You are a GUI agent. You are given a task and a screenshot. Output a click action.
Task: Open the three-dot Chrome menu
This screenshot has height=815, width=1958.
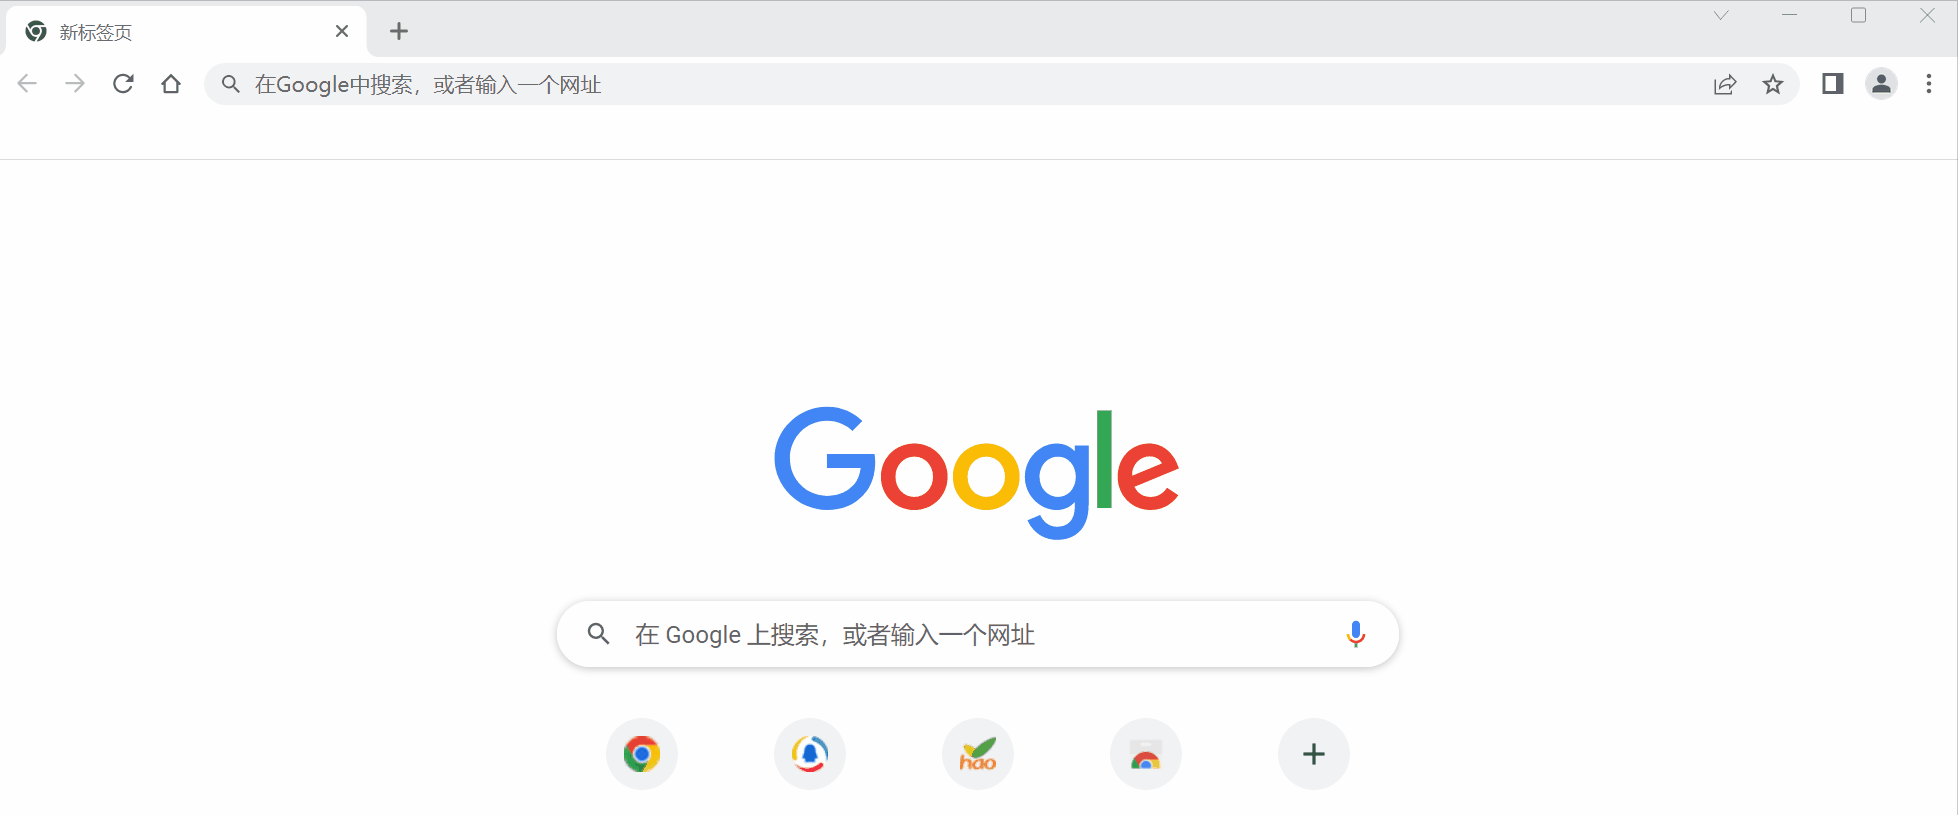pos(1929,84)
